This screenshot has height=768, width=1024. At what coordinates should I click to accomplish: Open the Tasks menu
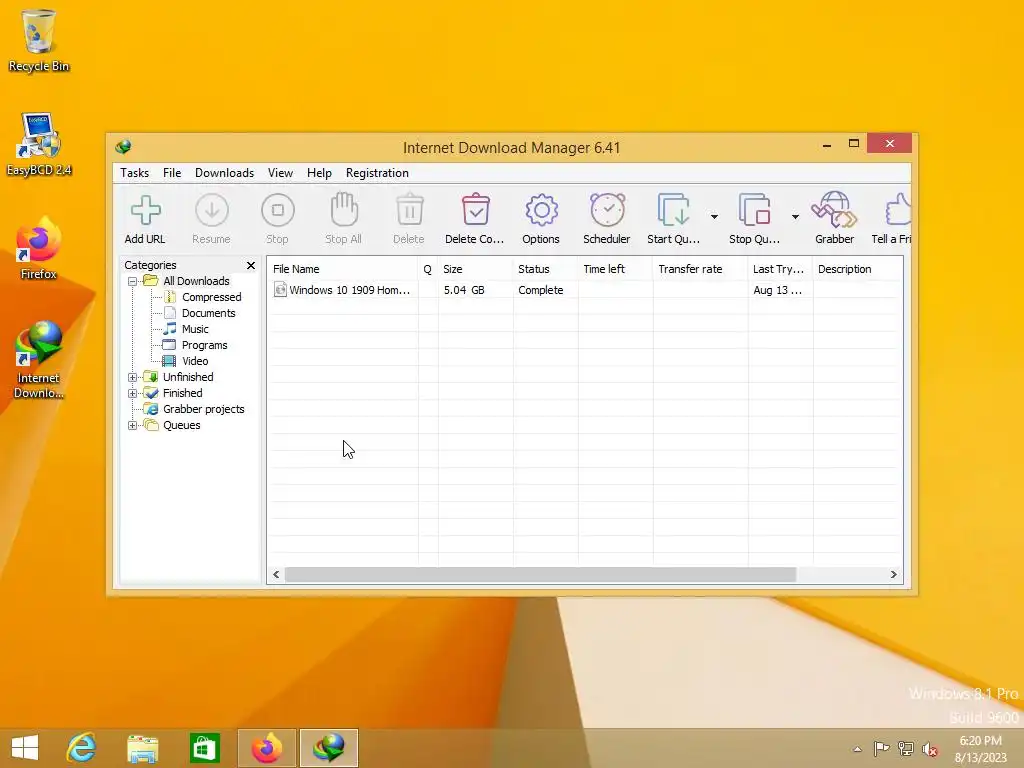click(x=135, y=173)
